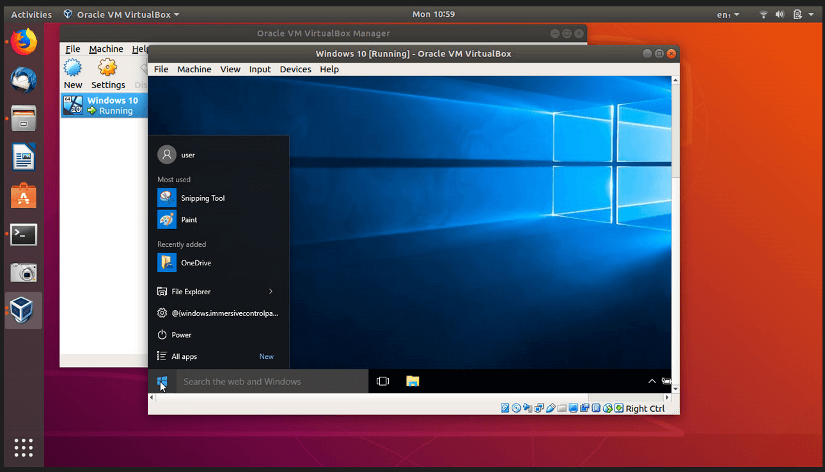Open Firefox from the Ubuntu dock
This screenshot has width=825, height=472.
24,42
